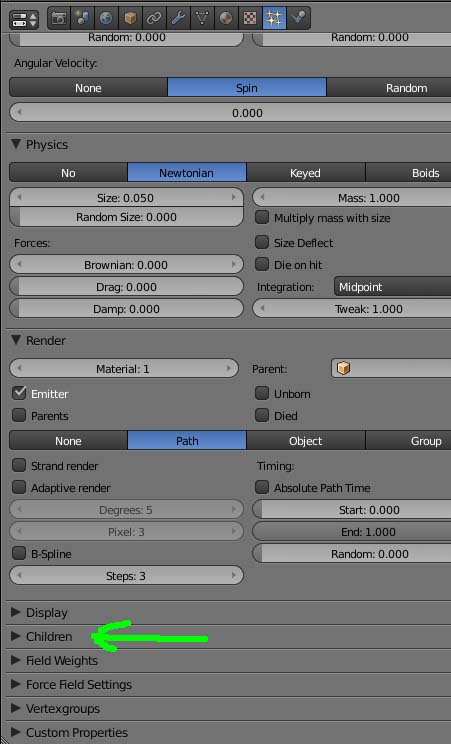Image resolution: width=451 pixels, height=744 pixels.
Task: Collapse the Render panel
Action: click(x=16, y=340)
